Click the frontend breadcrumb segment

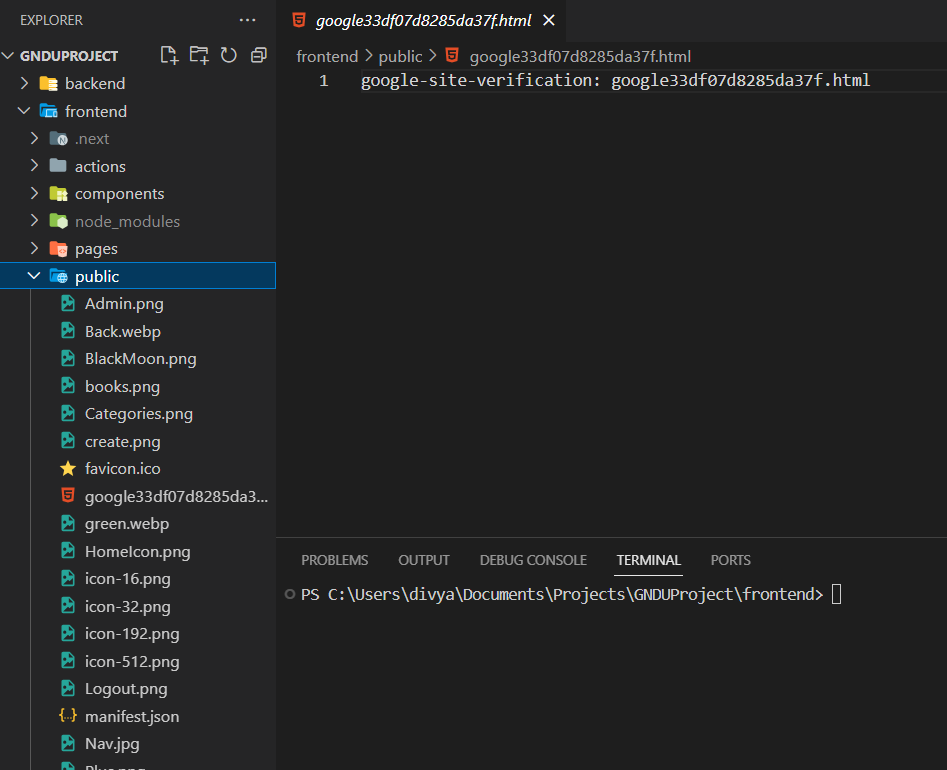click(327, 56)
